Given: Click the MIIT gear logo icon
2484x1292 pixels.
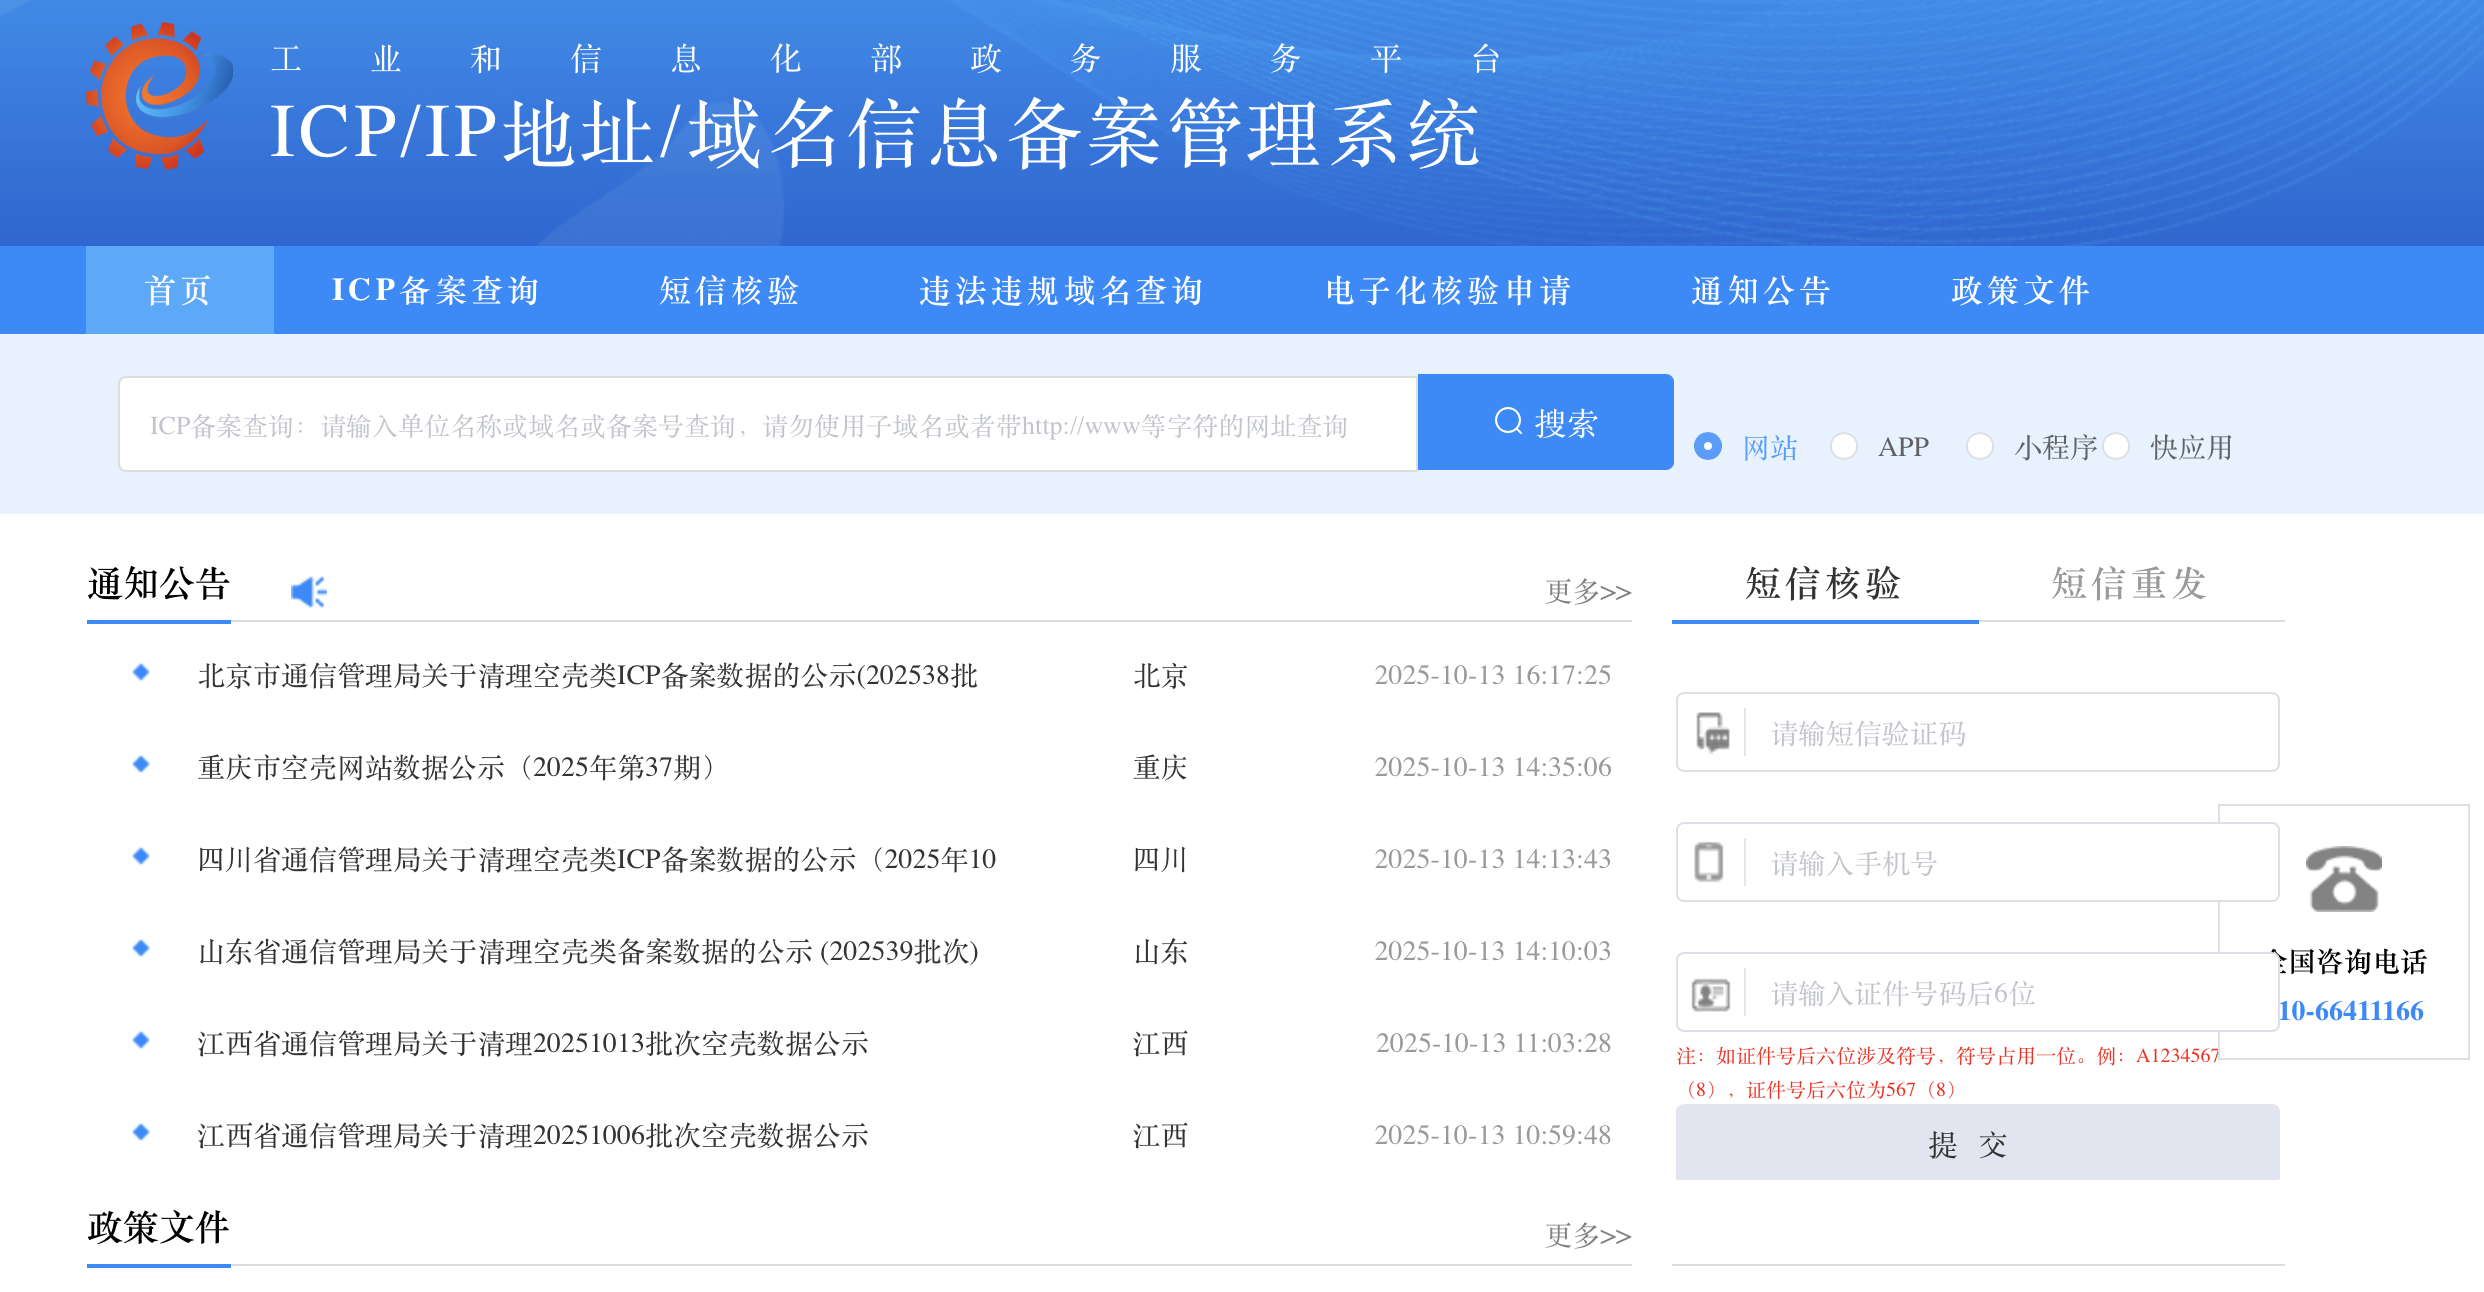Looking at the screenshot, I should [x=158, y=96].
